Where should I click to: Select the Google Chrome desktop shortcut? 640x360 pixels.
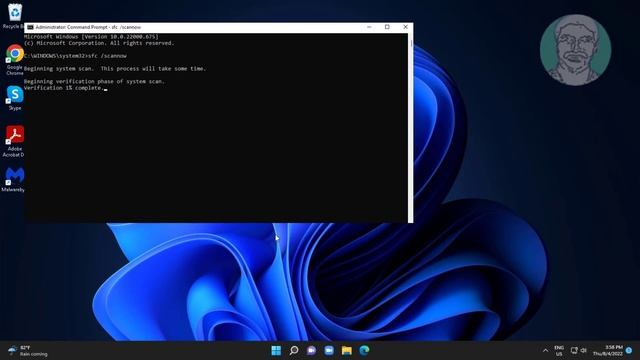15,60
